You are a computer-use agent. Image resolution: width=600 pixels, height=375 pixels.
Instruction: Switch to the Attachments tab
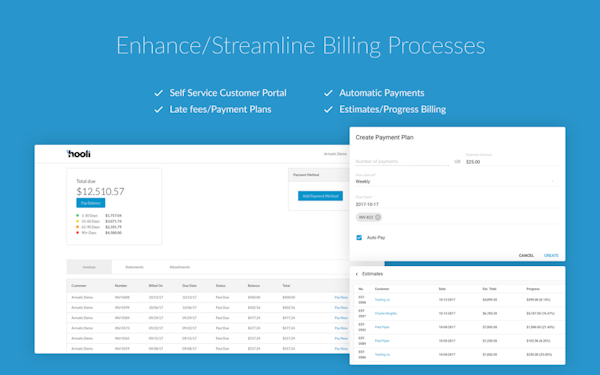(179, 267)
